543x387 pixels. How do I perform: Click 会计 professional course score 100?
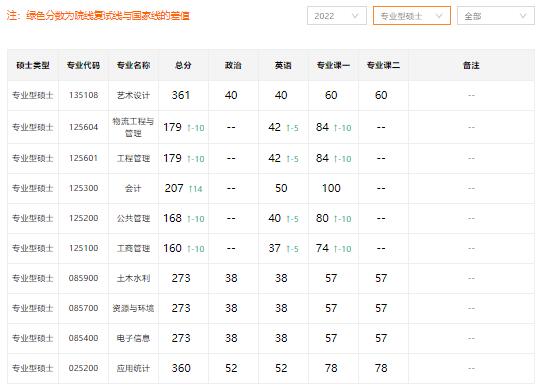[x=331, y=188]
